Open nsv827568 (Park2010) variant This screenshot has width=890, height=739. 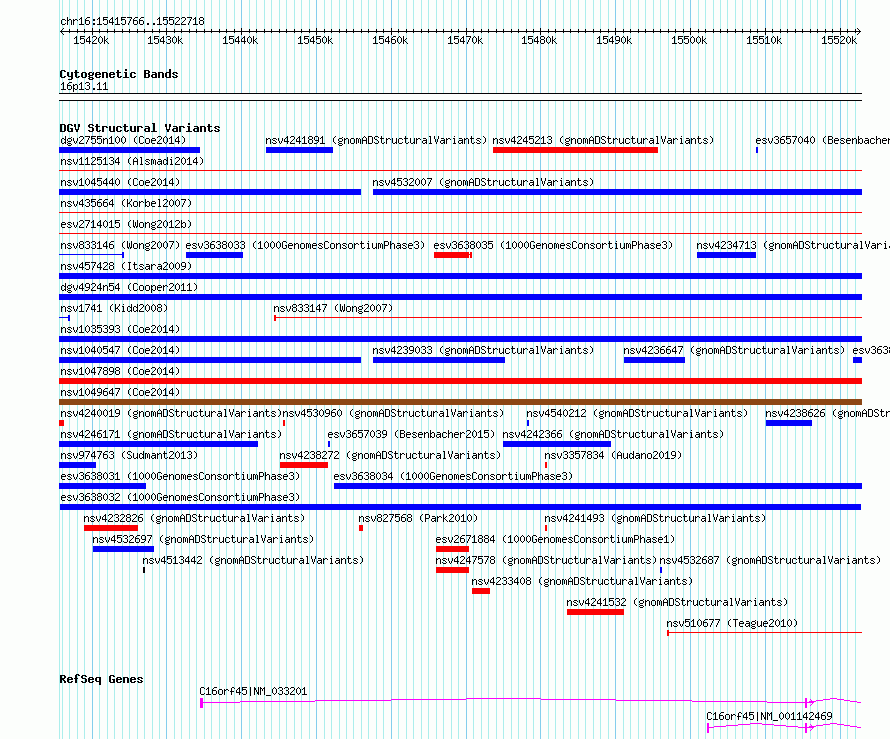coord(418,518)
